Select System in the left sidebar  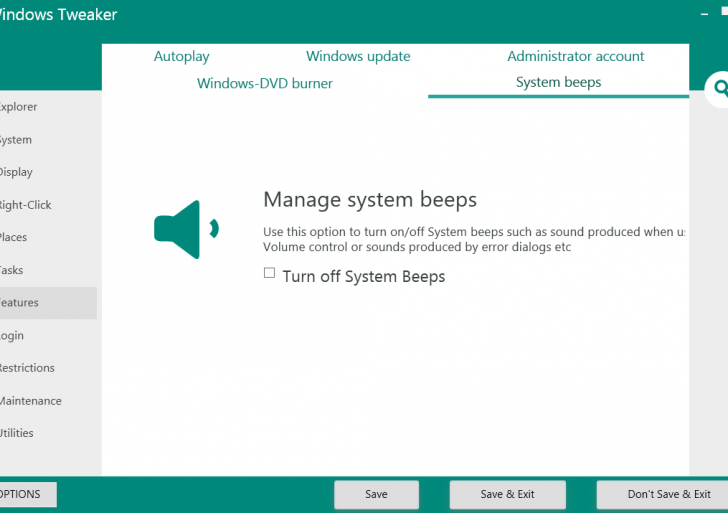pyautogui.click(x=16, y=140)
